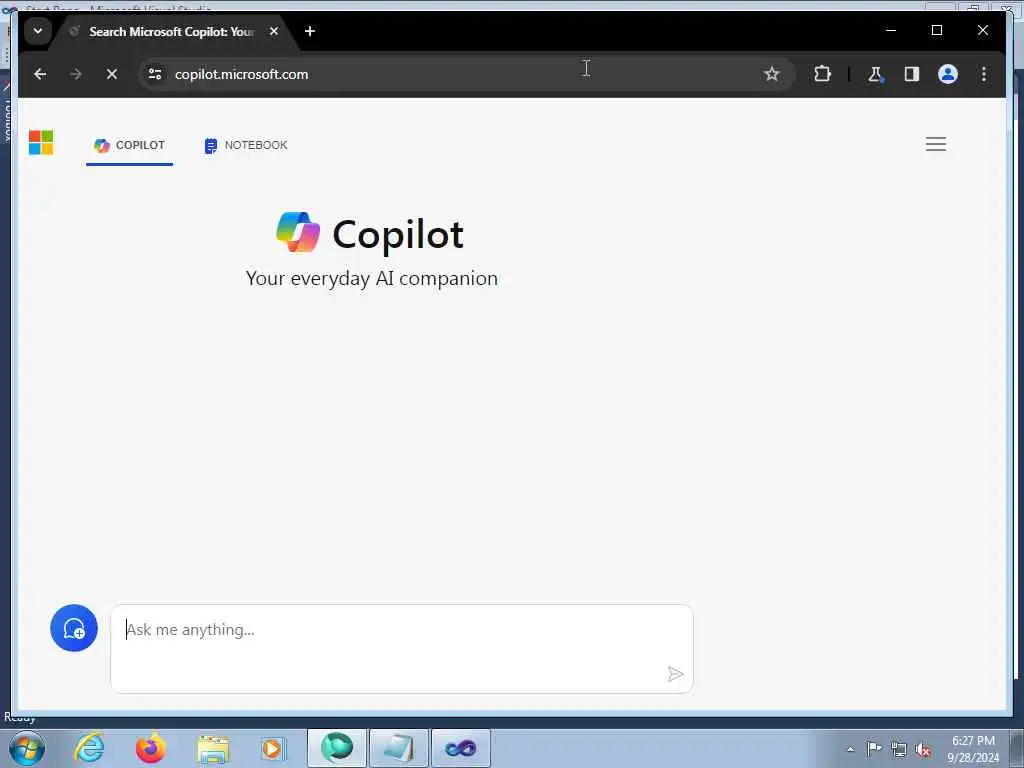The image size is (1024, 768).
Task: Close the Microsoft Copilot tab
Action: (x=274, y=31)
